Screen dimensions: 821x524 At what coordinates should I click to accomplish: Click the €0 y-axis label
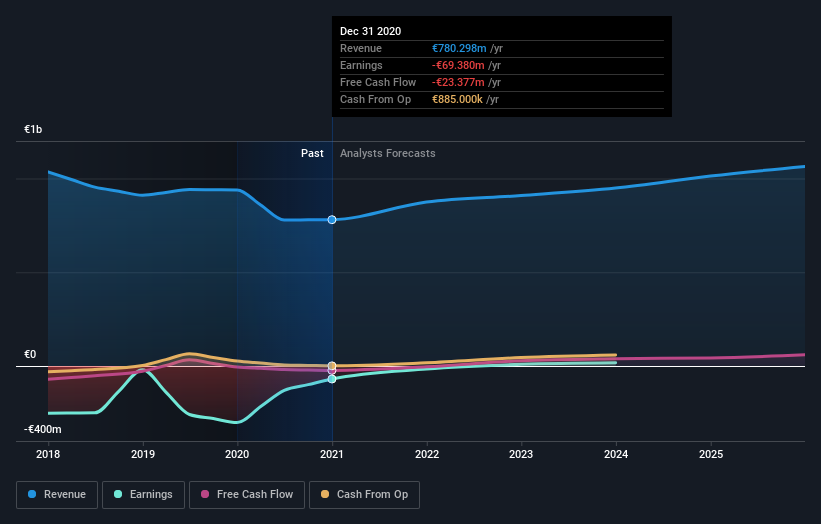[x=30, y=354]
